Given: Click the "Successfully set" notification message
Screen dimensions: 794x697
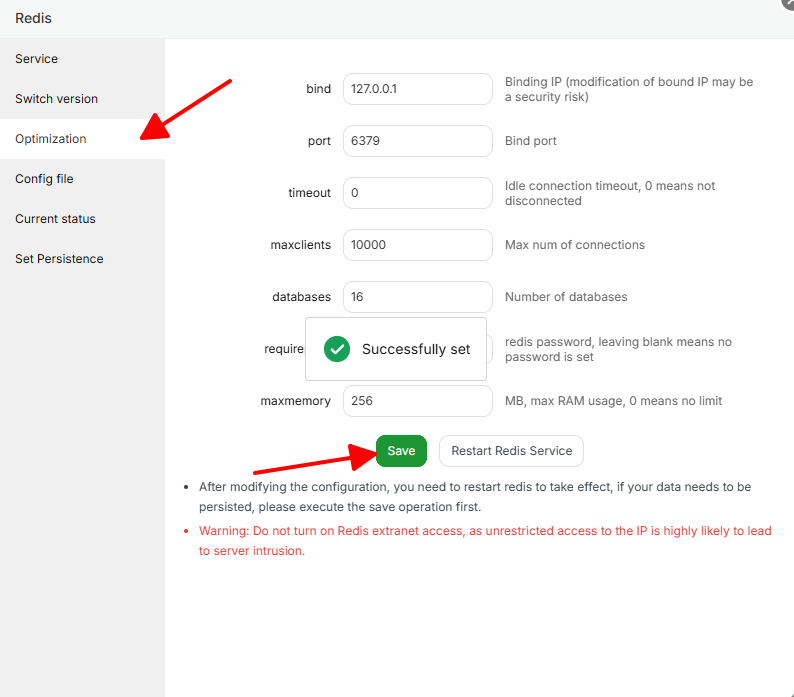Looking at the screenshot, I should 415,349.
